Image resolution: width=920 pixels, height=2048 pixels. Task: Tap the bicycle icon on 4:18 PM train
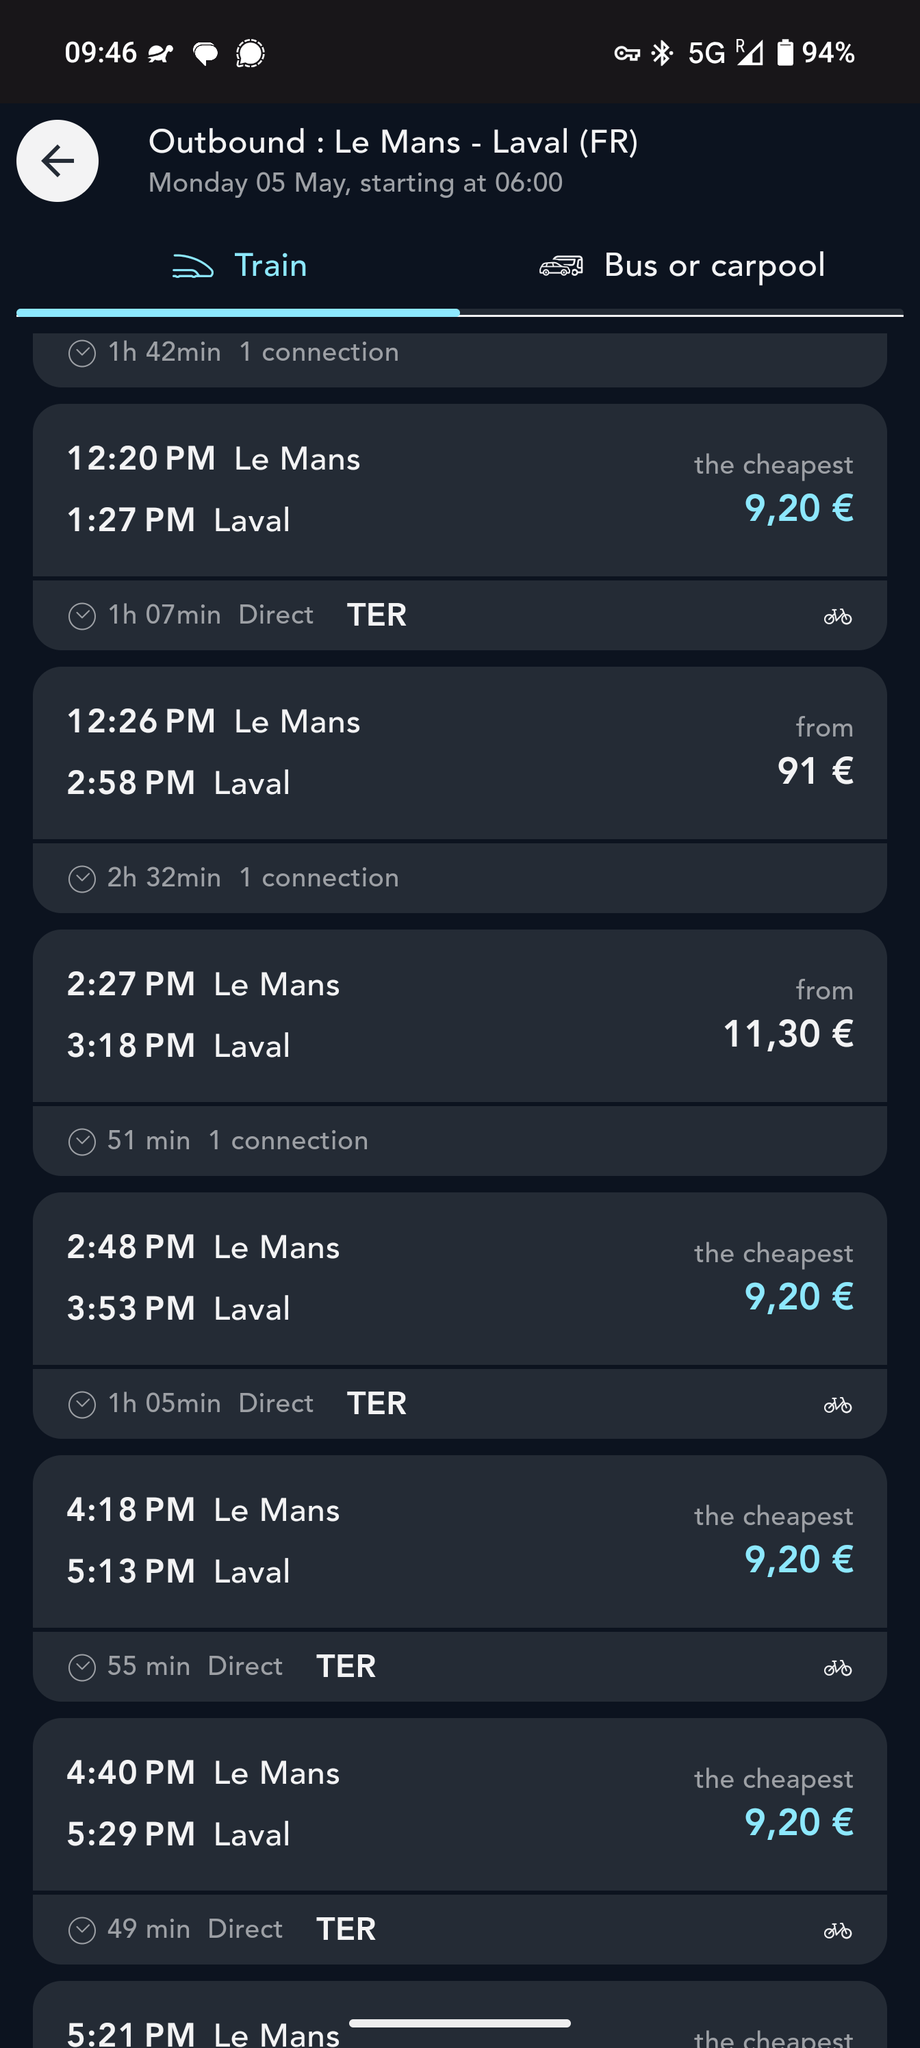(x=837, y=1667)
